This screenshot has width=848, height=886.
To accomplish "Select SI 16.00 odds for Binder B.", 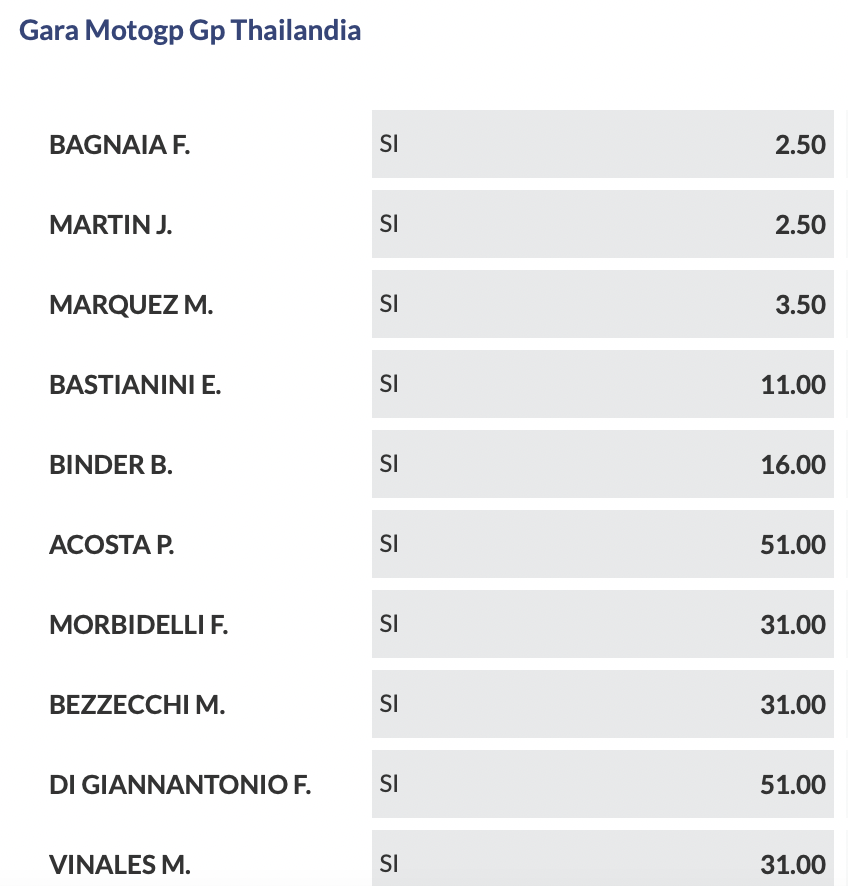I will [x=602, y=464].
